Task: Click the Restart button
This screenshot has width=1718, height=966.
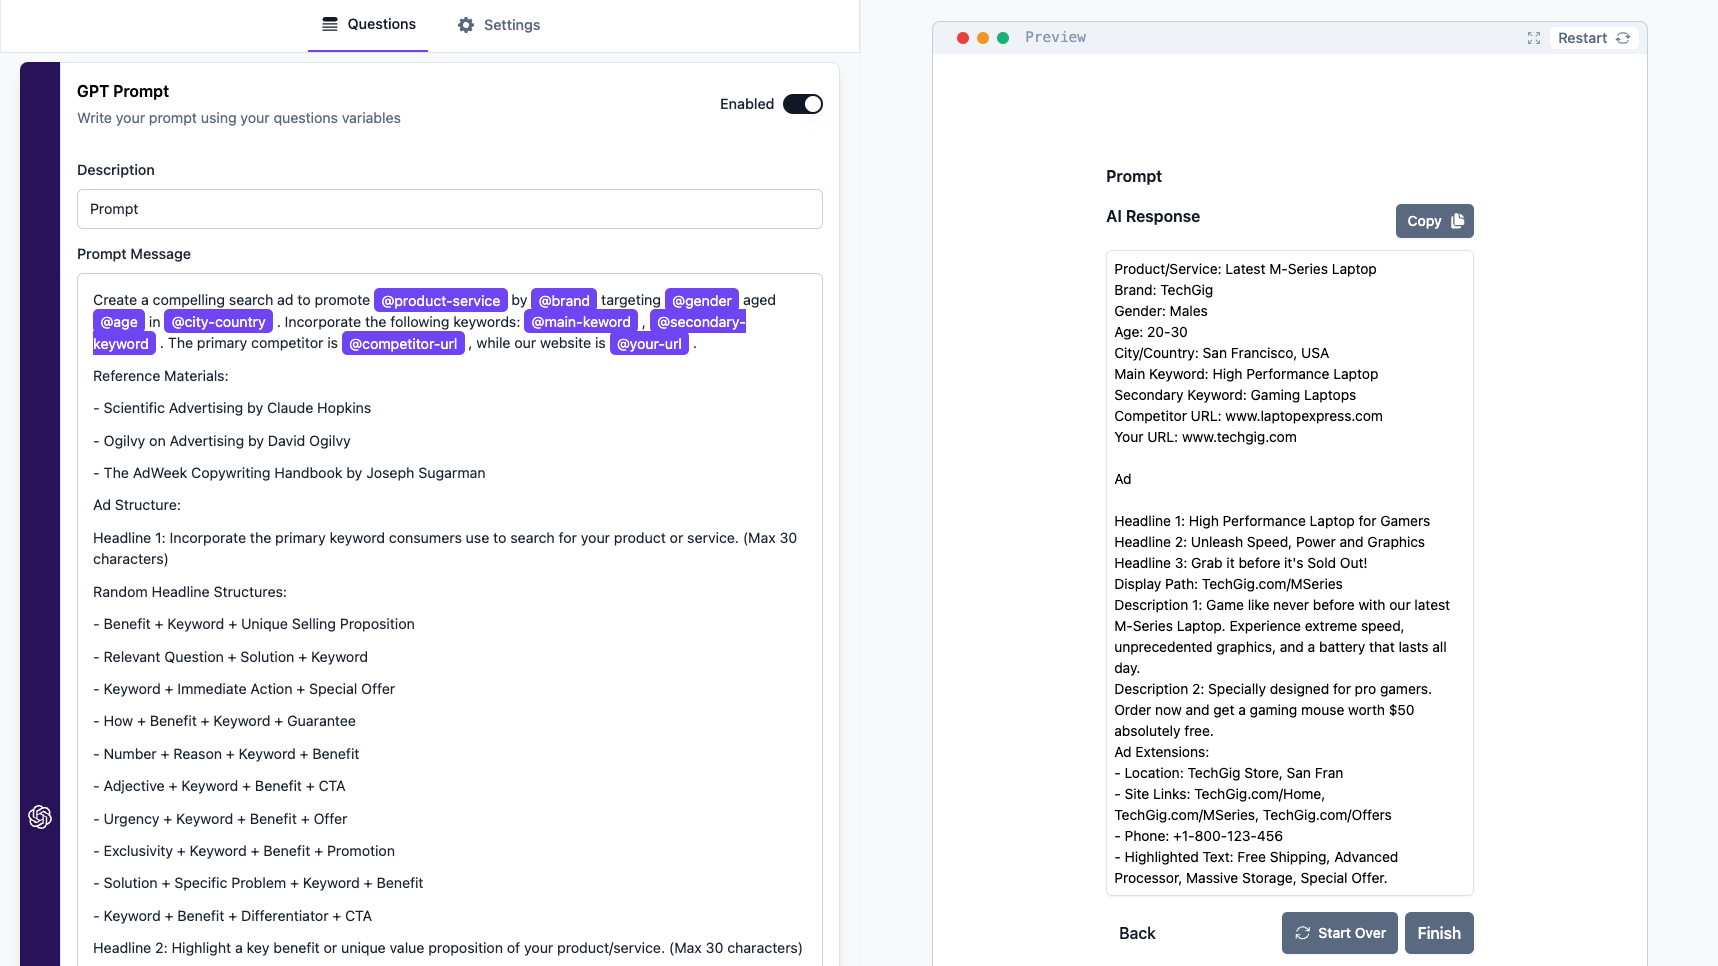Action: [1594, 38]
